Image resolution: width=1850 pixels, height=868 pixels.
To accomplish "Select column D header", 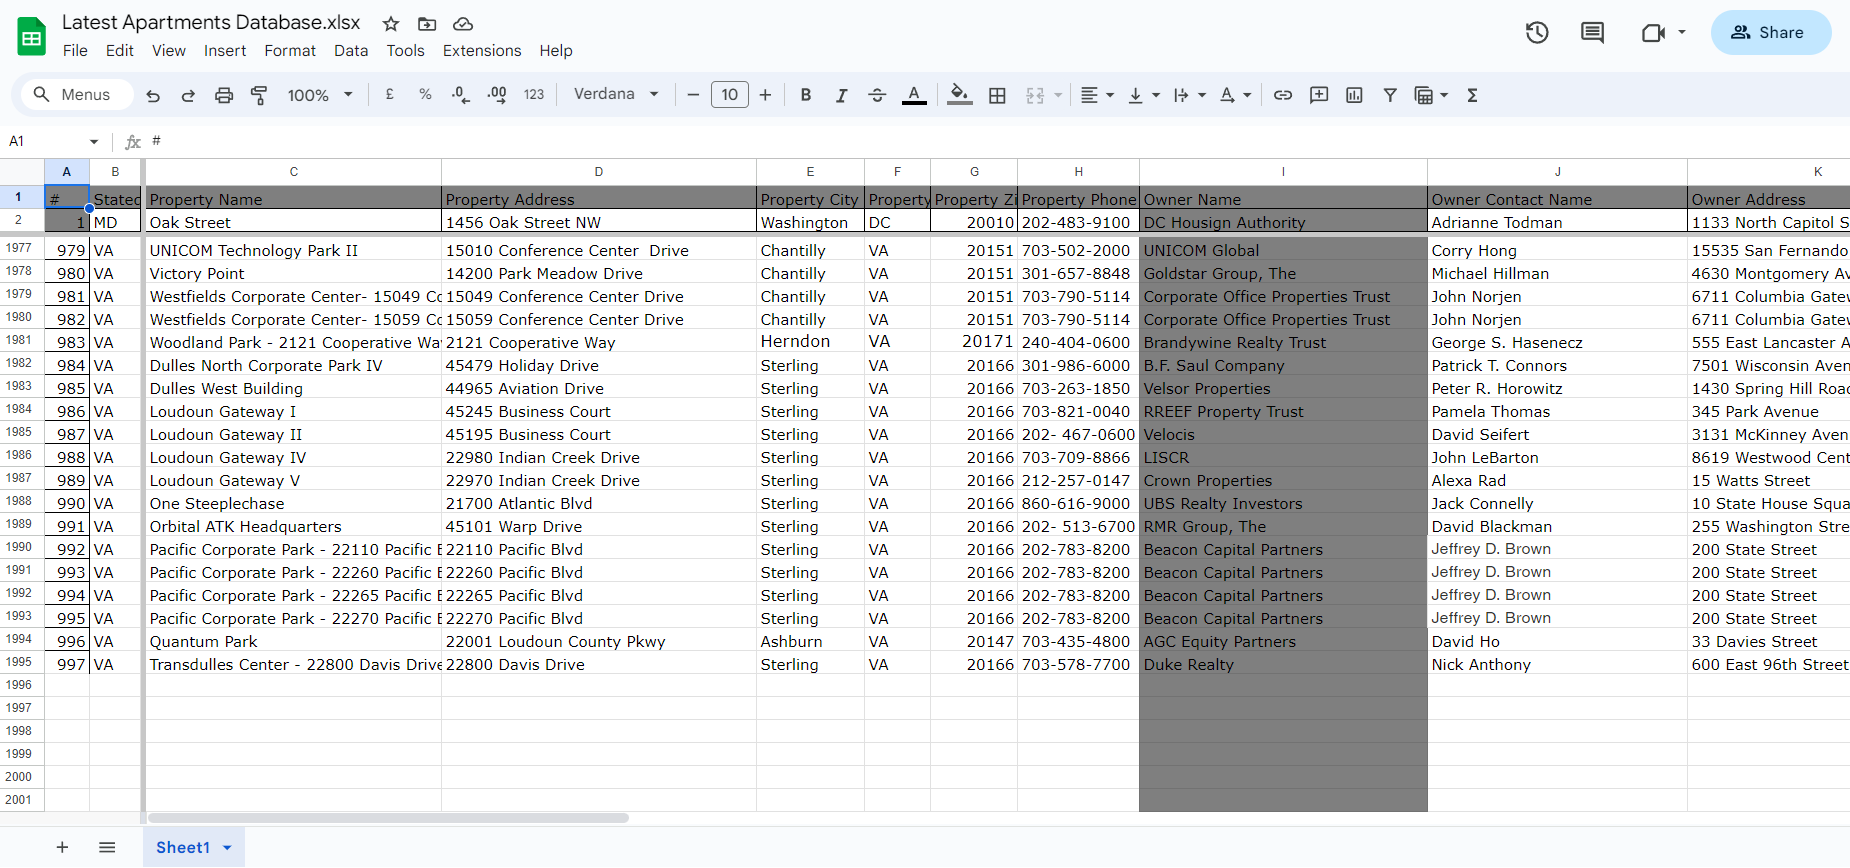I will (x=599, y=172).
